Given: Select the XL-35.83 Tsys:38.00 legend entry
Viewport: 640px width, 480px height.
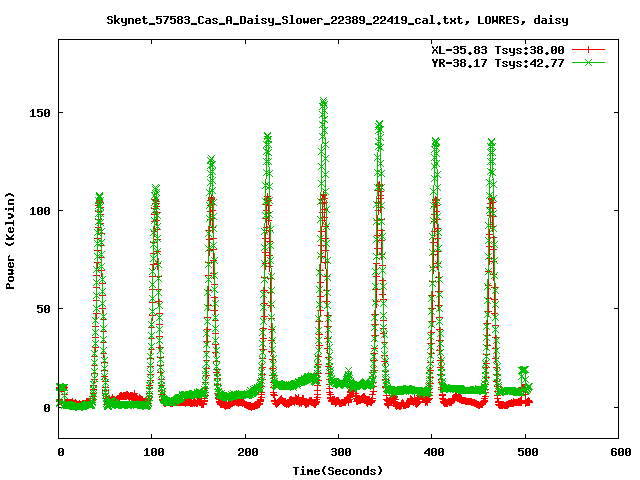Looking at the screenshot, I should tap(498, 50).
